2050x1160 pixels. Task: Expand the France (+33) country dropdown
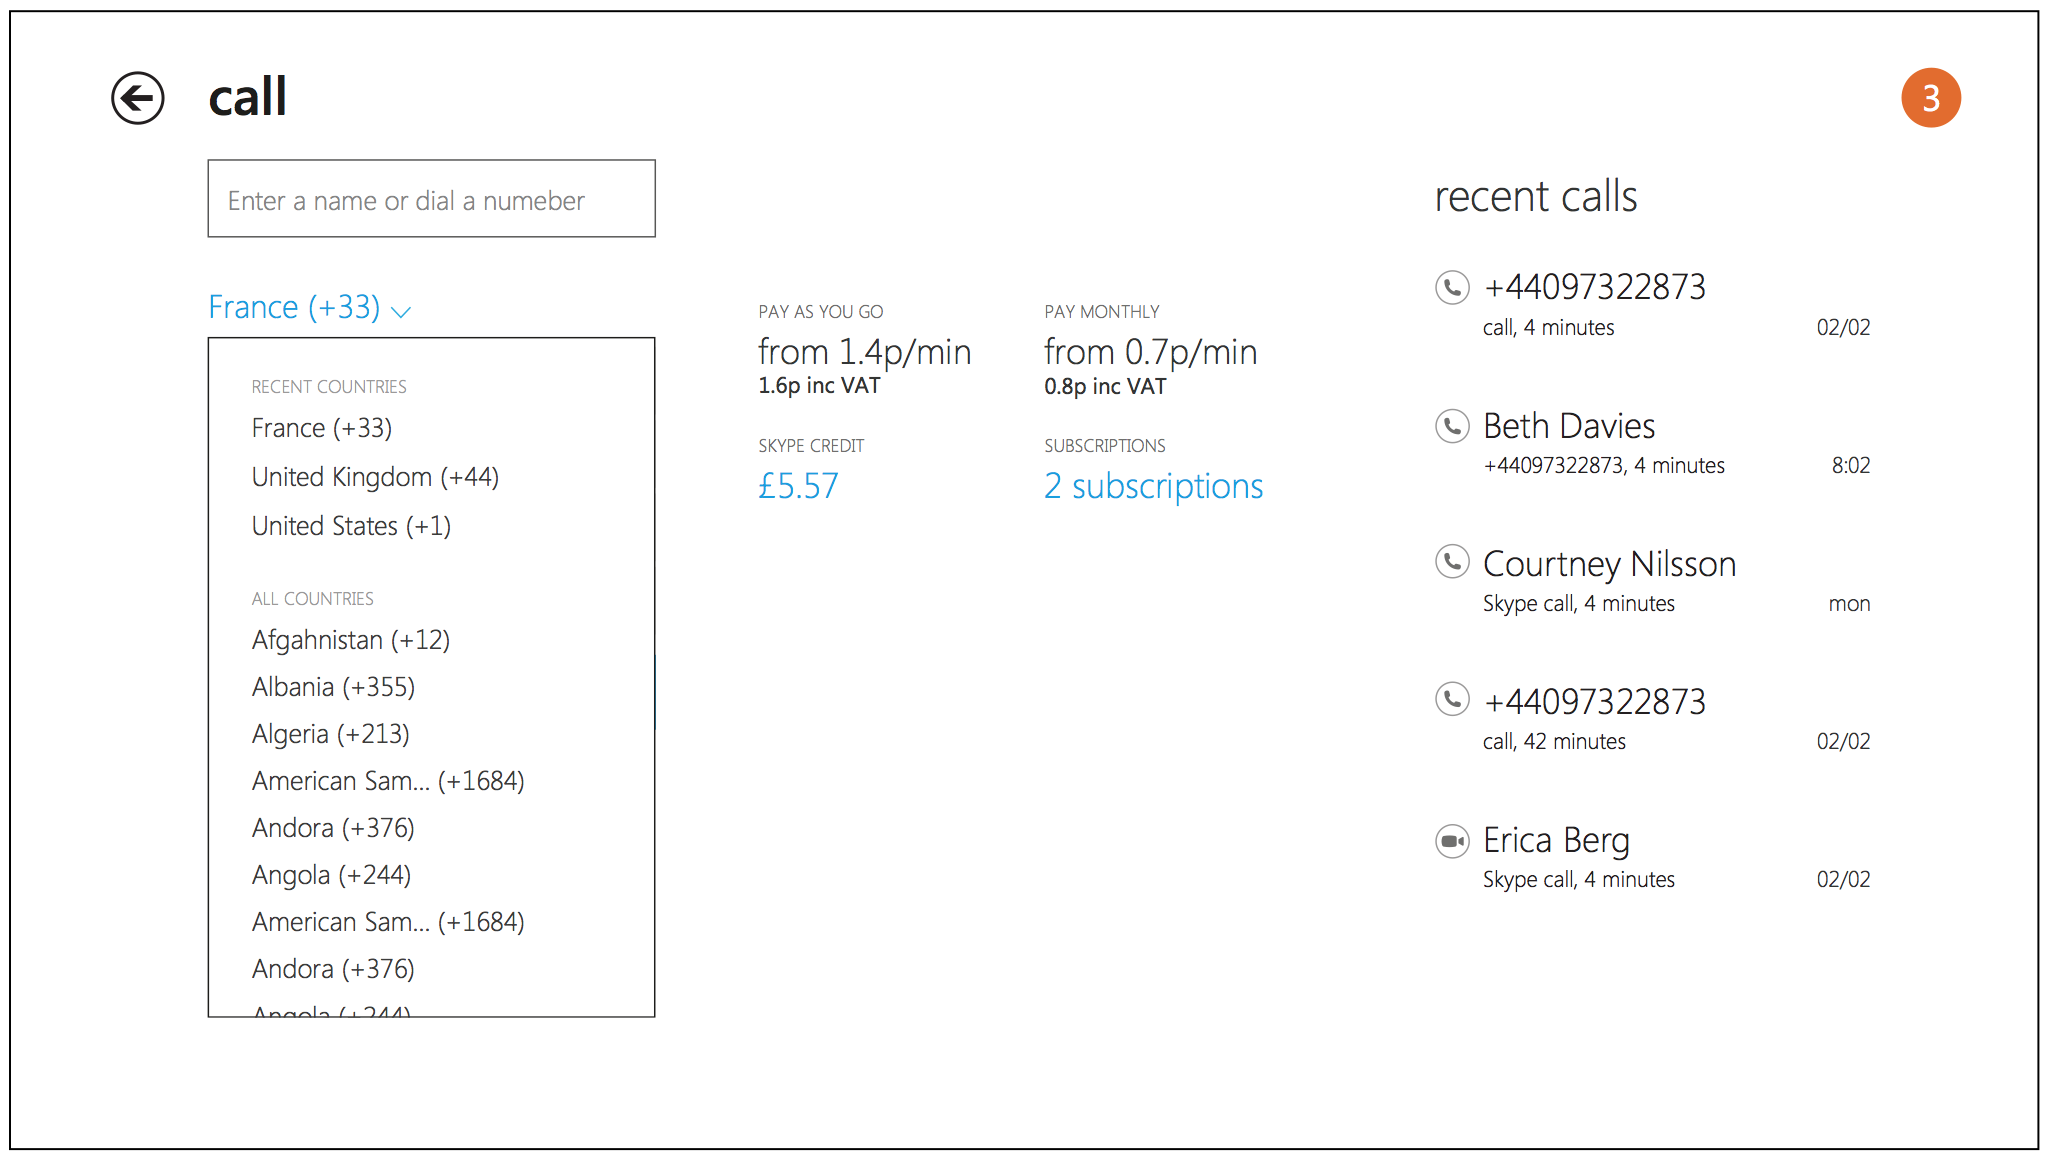click(x=309, y=307)
